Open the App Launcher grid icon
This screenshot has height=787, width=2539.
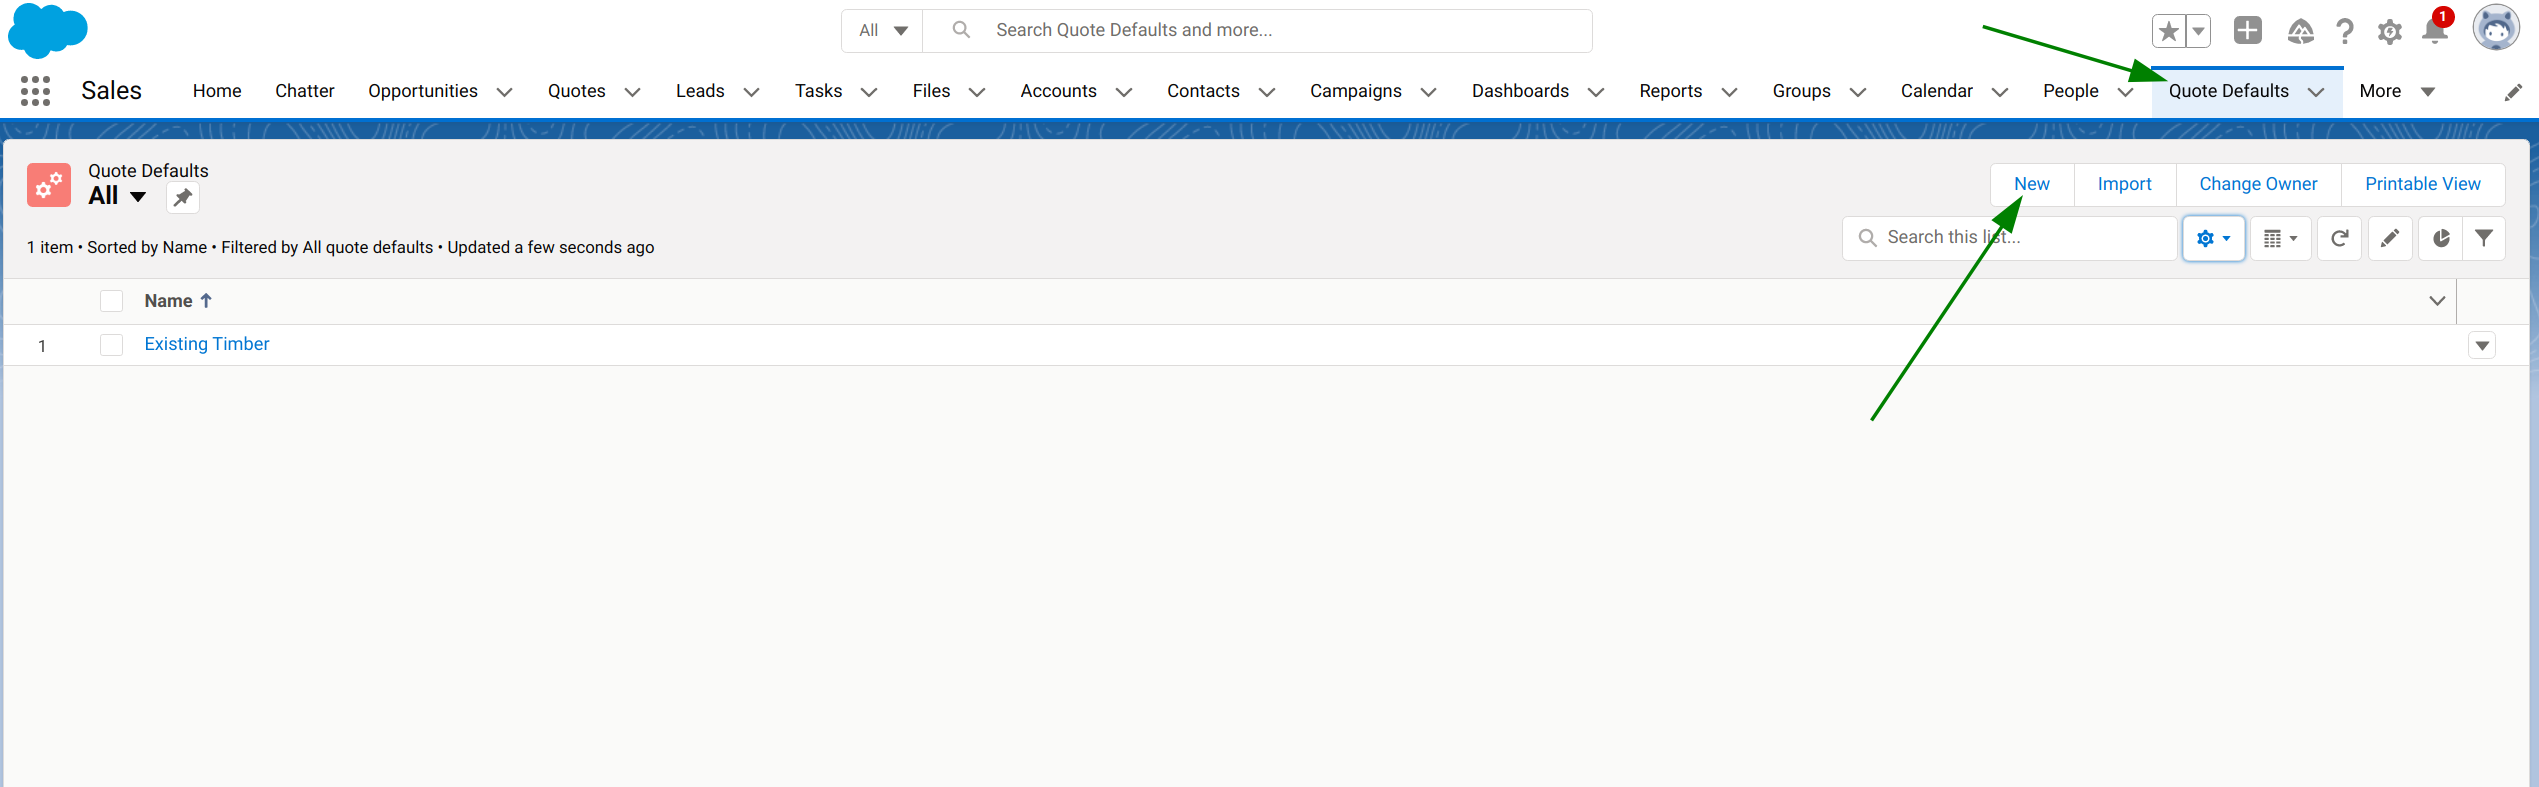click(35, 91)
